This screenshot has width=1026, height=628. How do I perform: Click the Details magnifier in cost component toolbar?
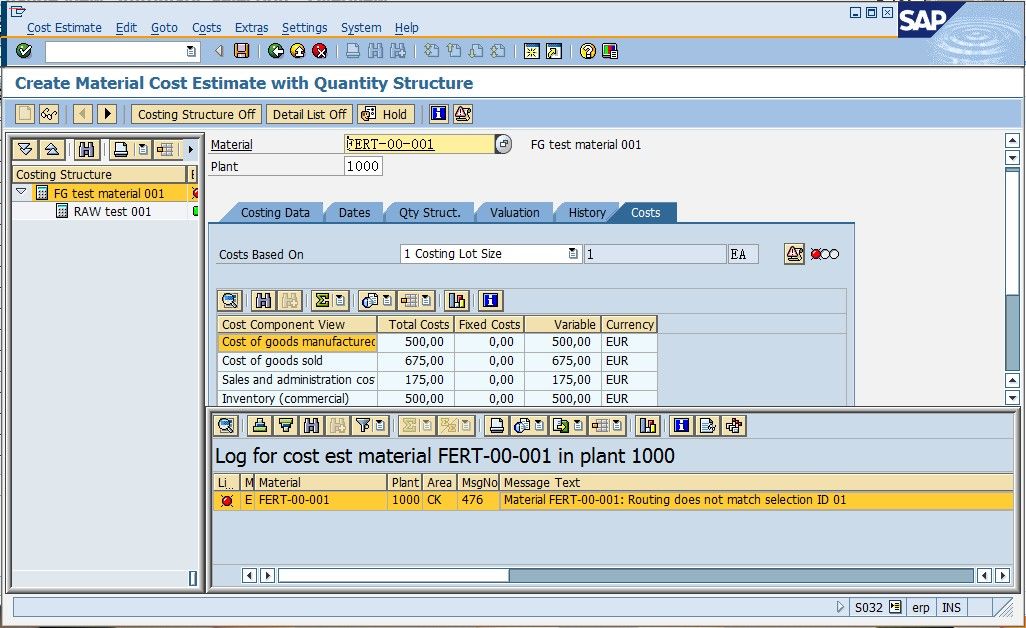pos(230,300)
